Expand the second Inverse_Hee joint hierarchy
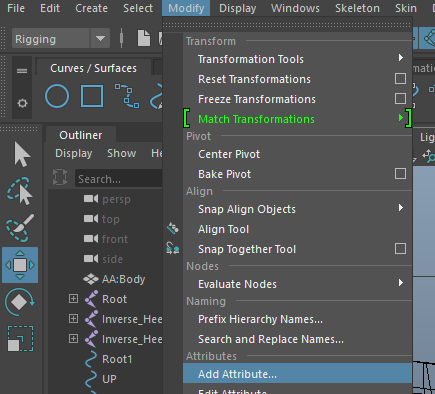The width and height of the screenshot is (435, 394). (x=73, y=339)
